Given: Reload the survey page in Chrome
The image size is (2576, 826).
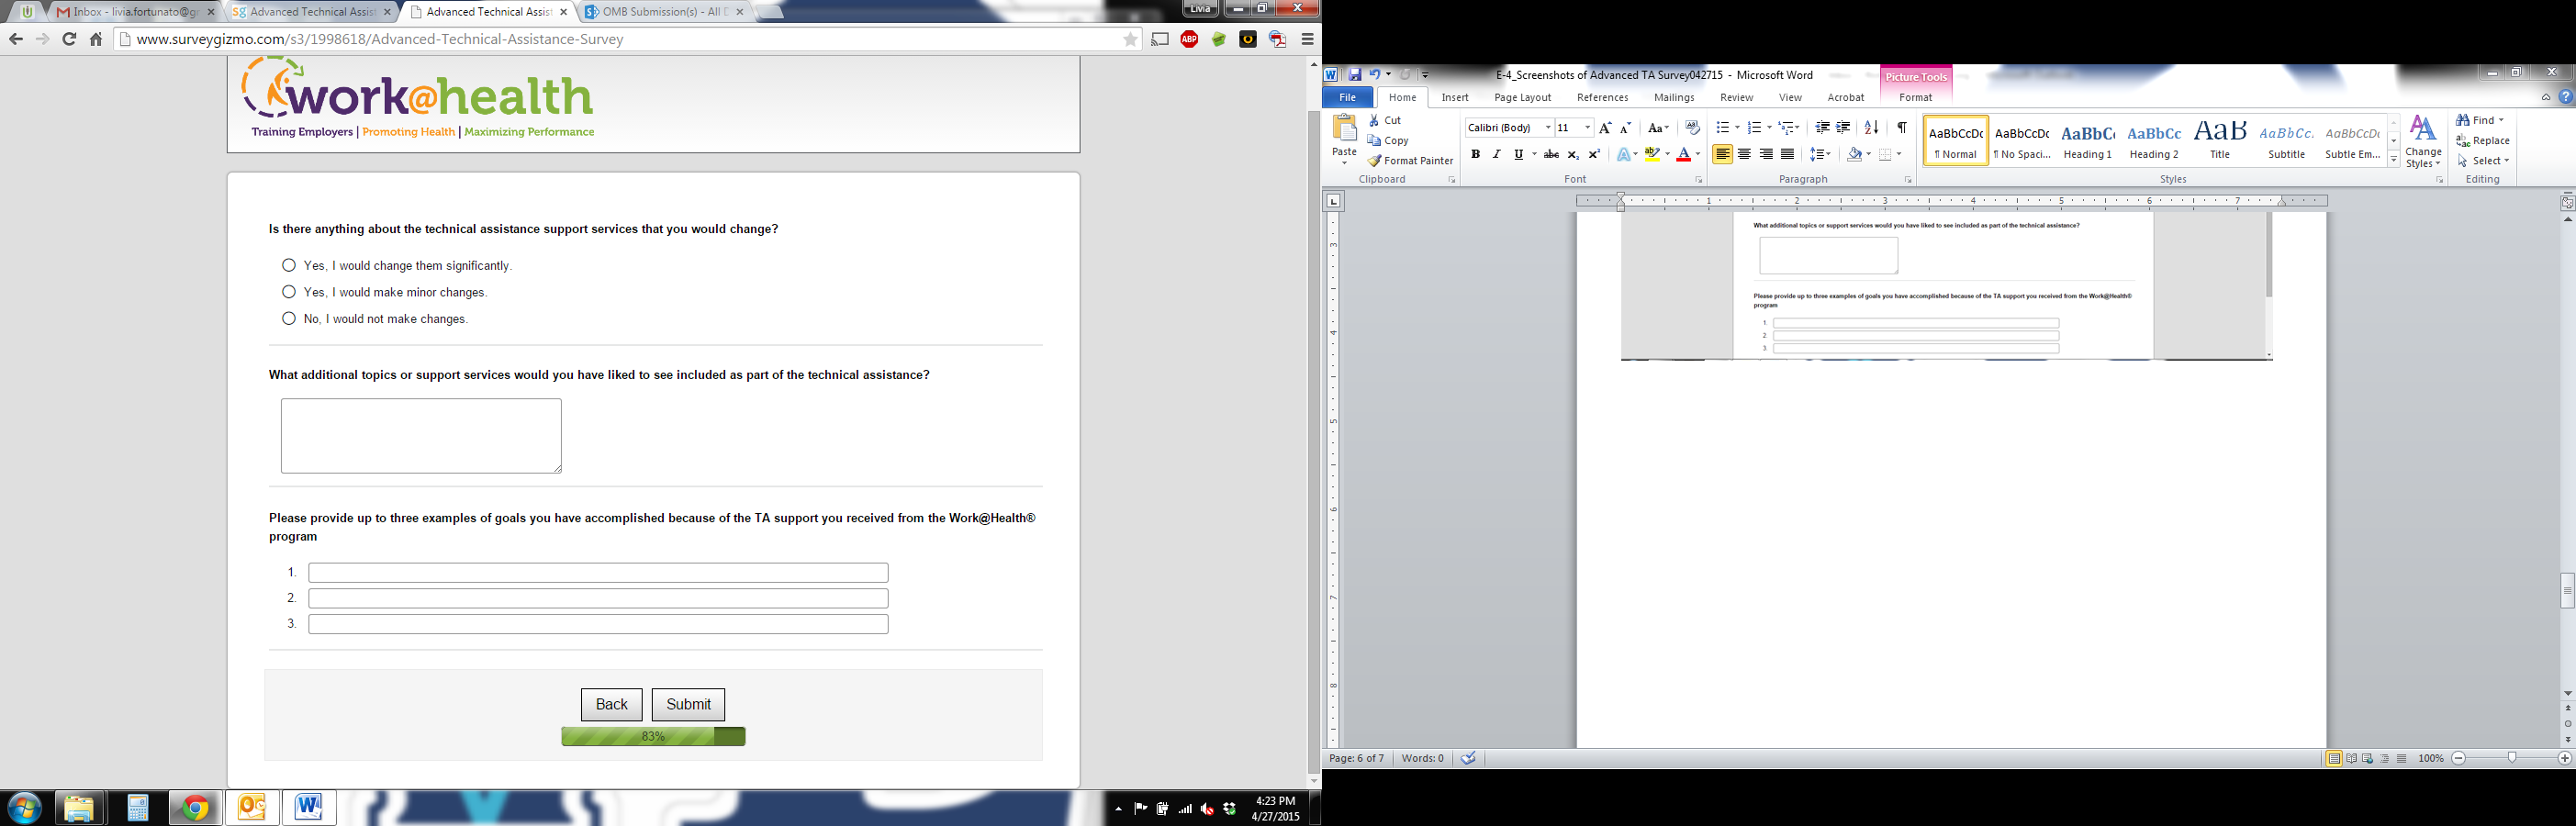Looking at the screenshot, I should coord(69,39).
